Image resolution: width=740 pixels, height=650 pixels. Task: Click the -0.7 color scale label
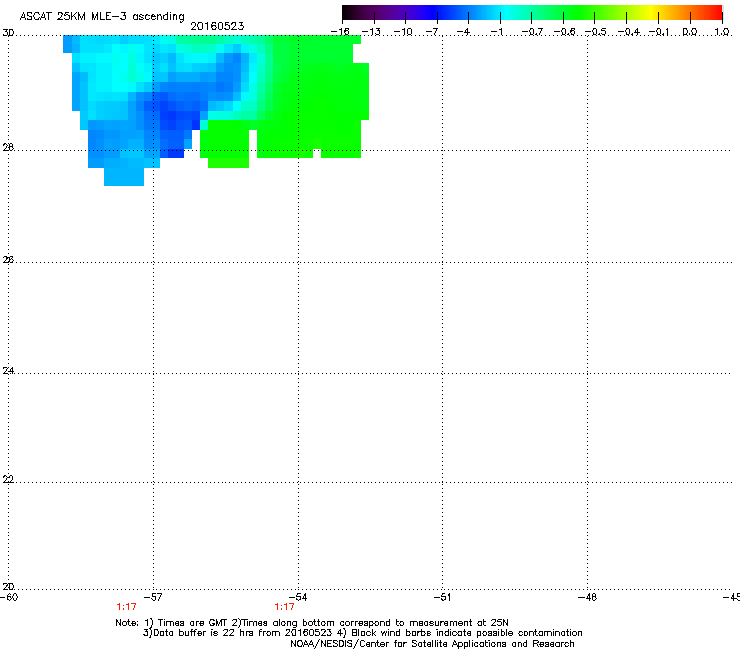[532, 32]
